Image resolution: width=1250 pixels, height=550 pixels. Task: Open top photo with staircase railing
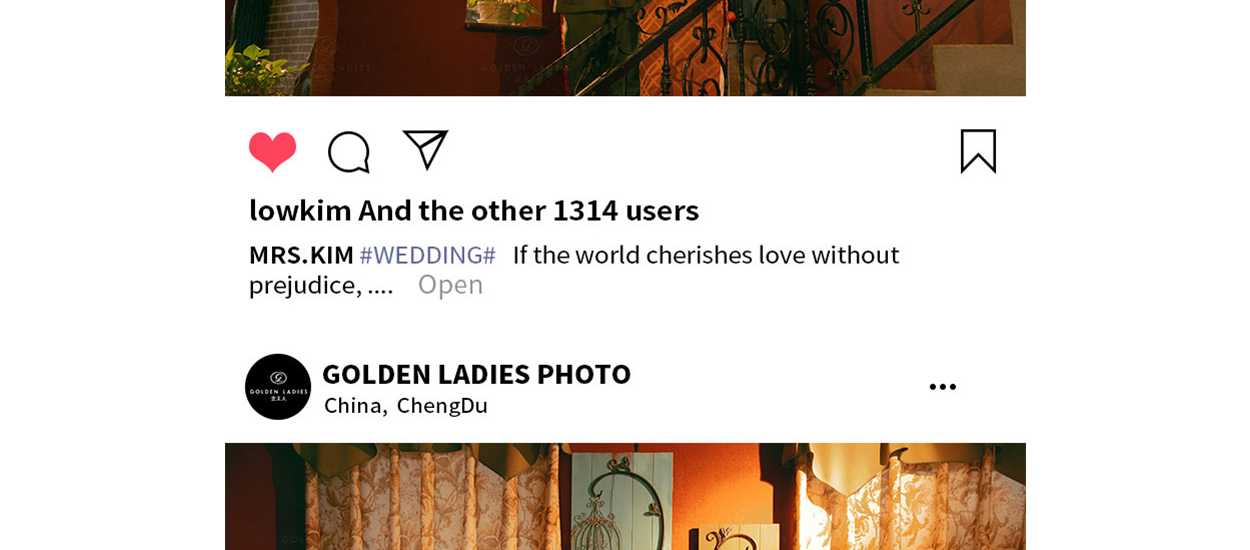[625, 48]
